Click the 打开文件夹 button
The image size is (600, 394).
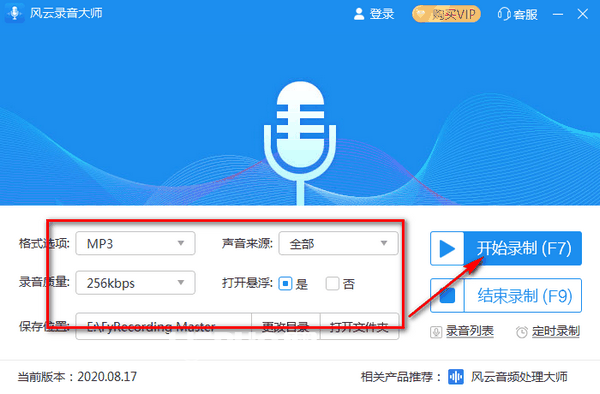[359, 326]
